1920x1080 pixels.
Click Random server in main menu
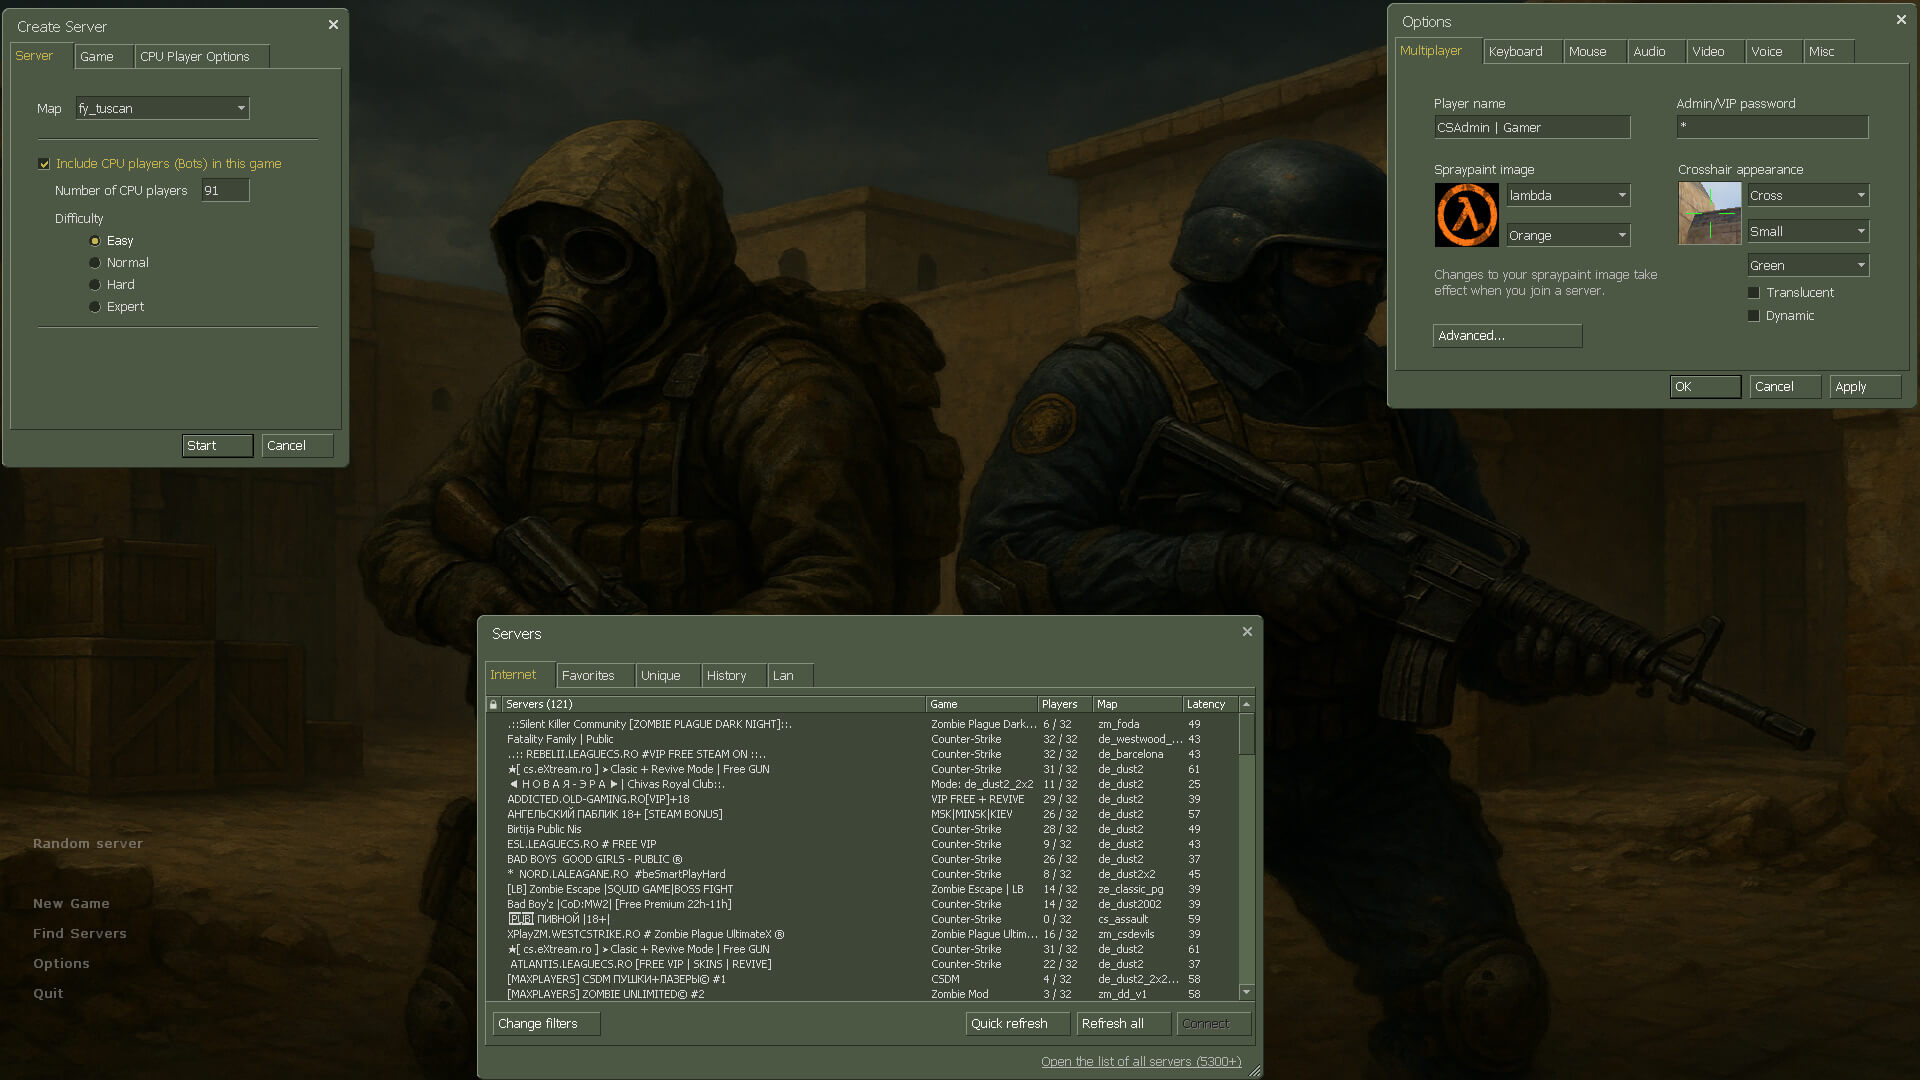click(x=88, y=844)
